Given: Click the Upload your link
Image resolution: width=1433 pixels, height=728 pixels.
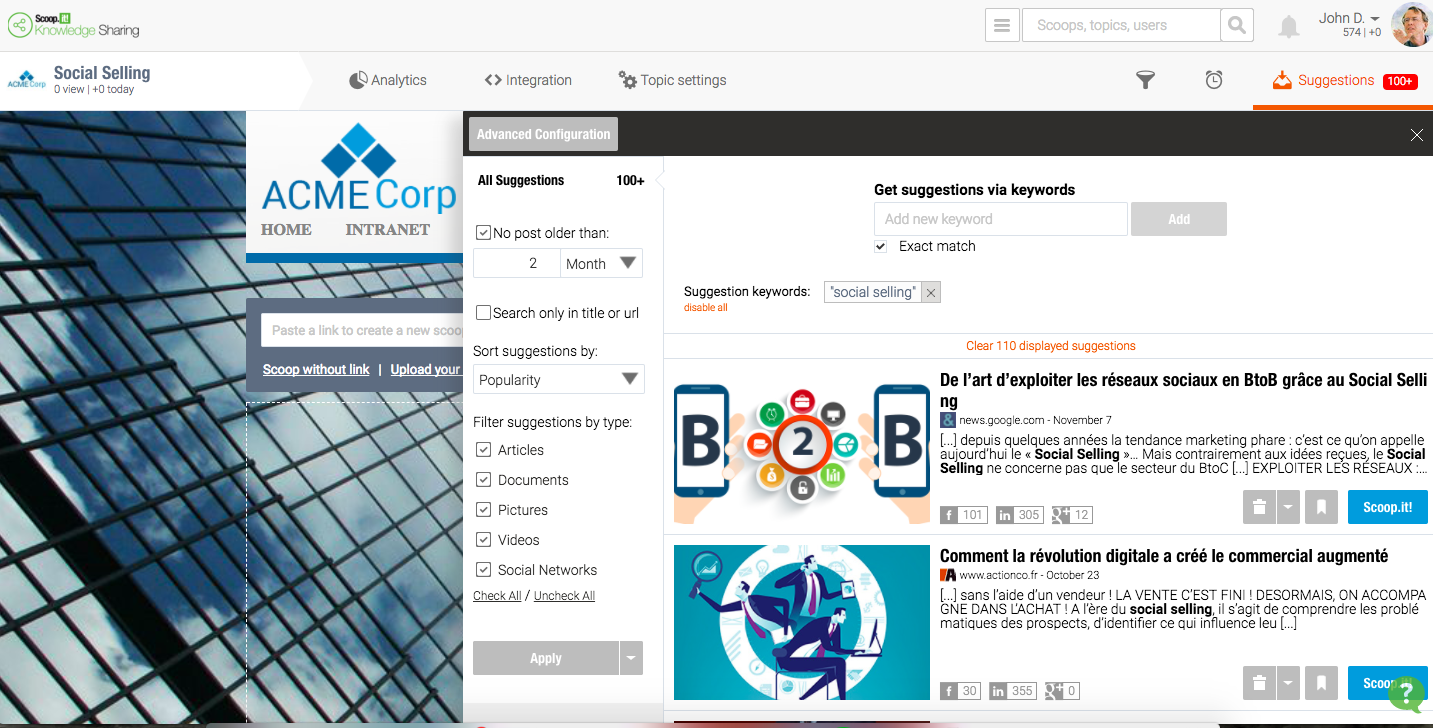Looking at the screenshot, I should (426, 369).
